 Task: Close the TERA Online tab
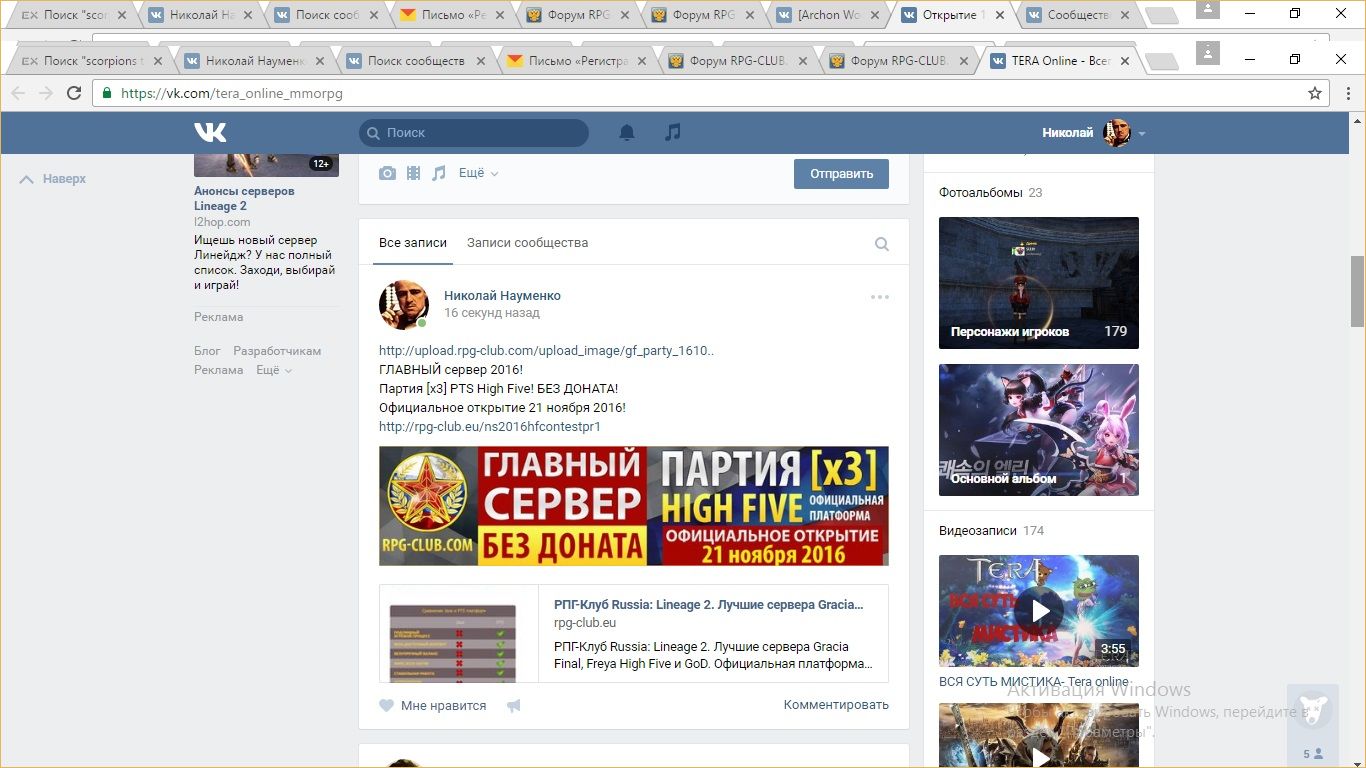coord(1125,60)
